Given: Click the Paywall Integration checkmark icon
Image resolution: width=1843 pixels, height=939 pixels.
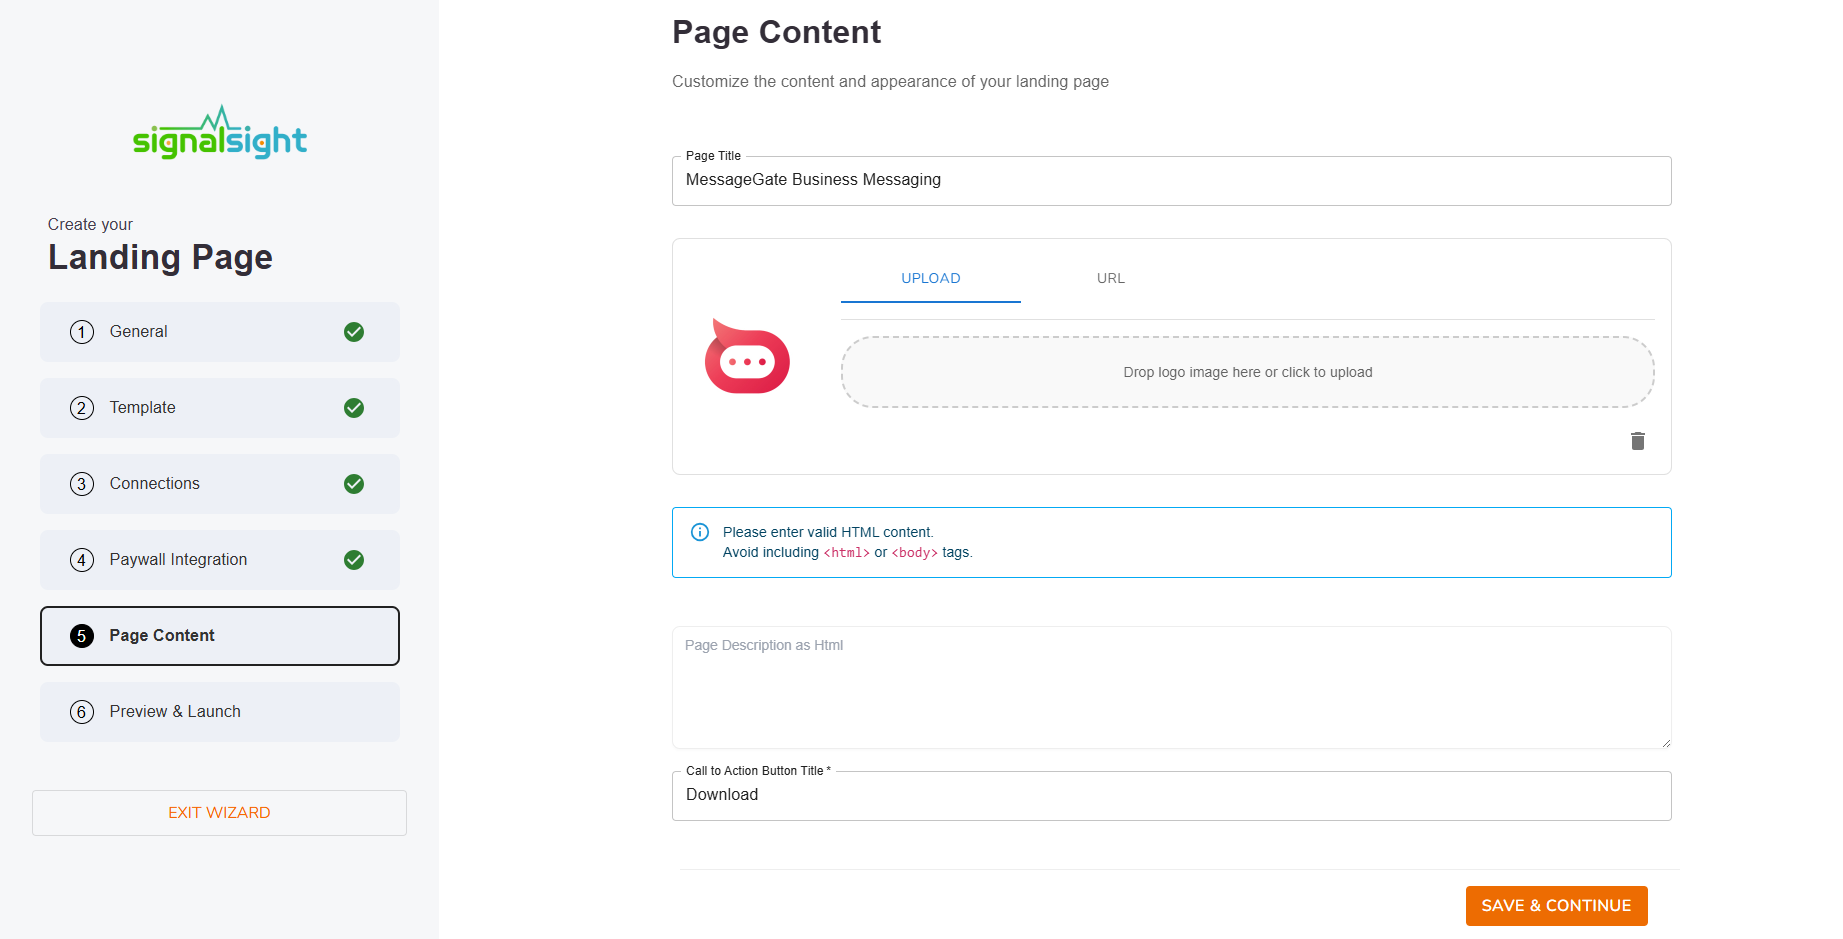Looking at the screenshot, I should [353, 560].
